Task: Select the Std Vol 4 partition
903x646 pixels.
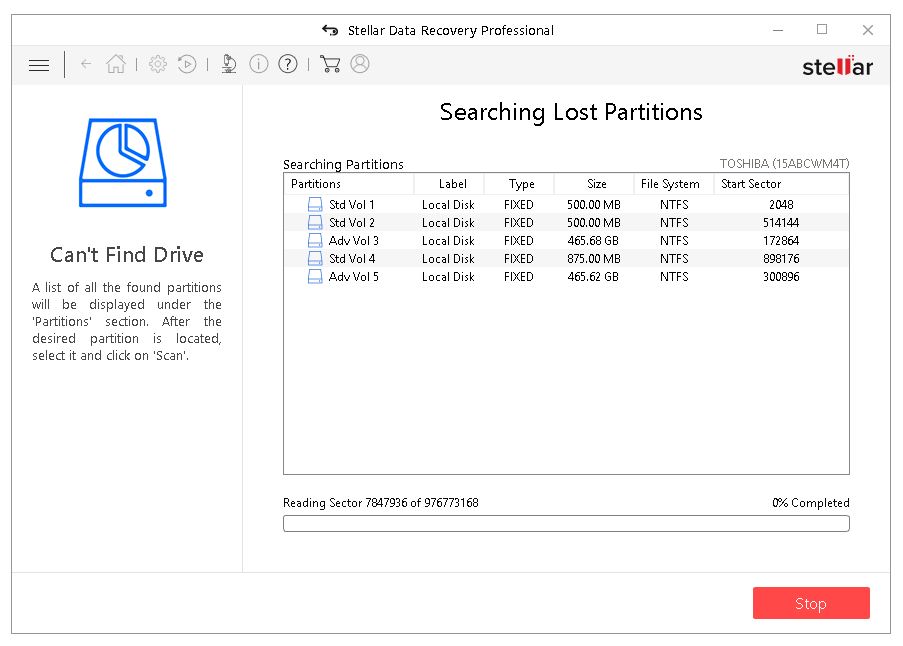Action: pos(566,259)
